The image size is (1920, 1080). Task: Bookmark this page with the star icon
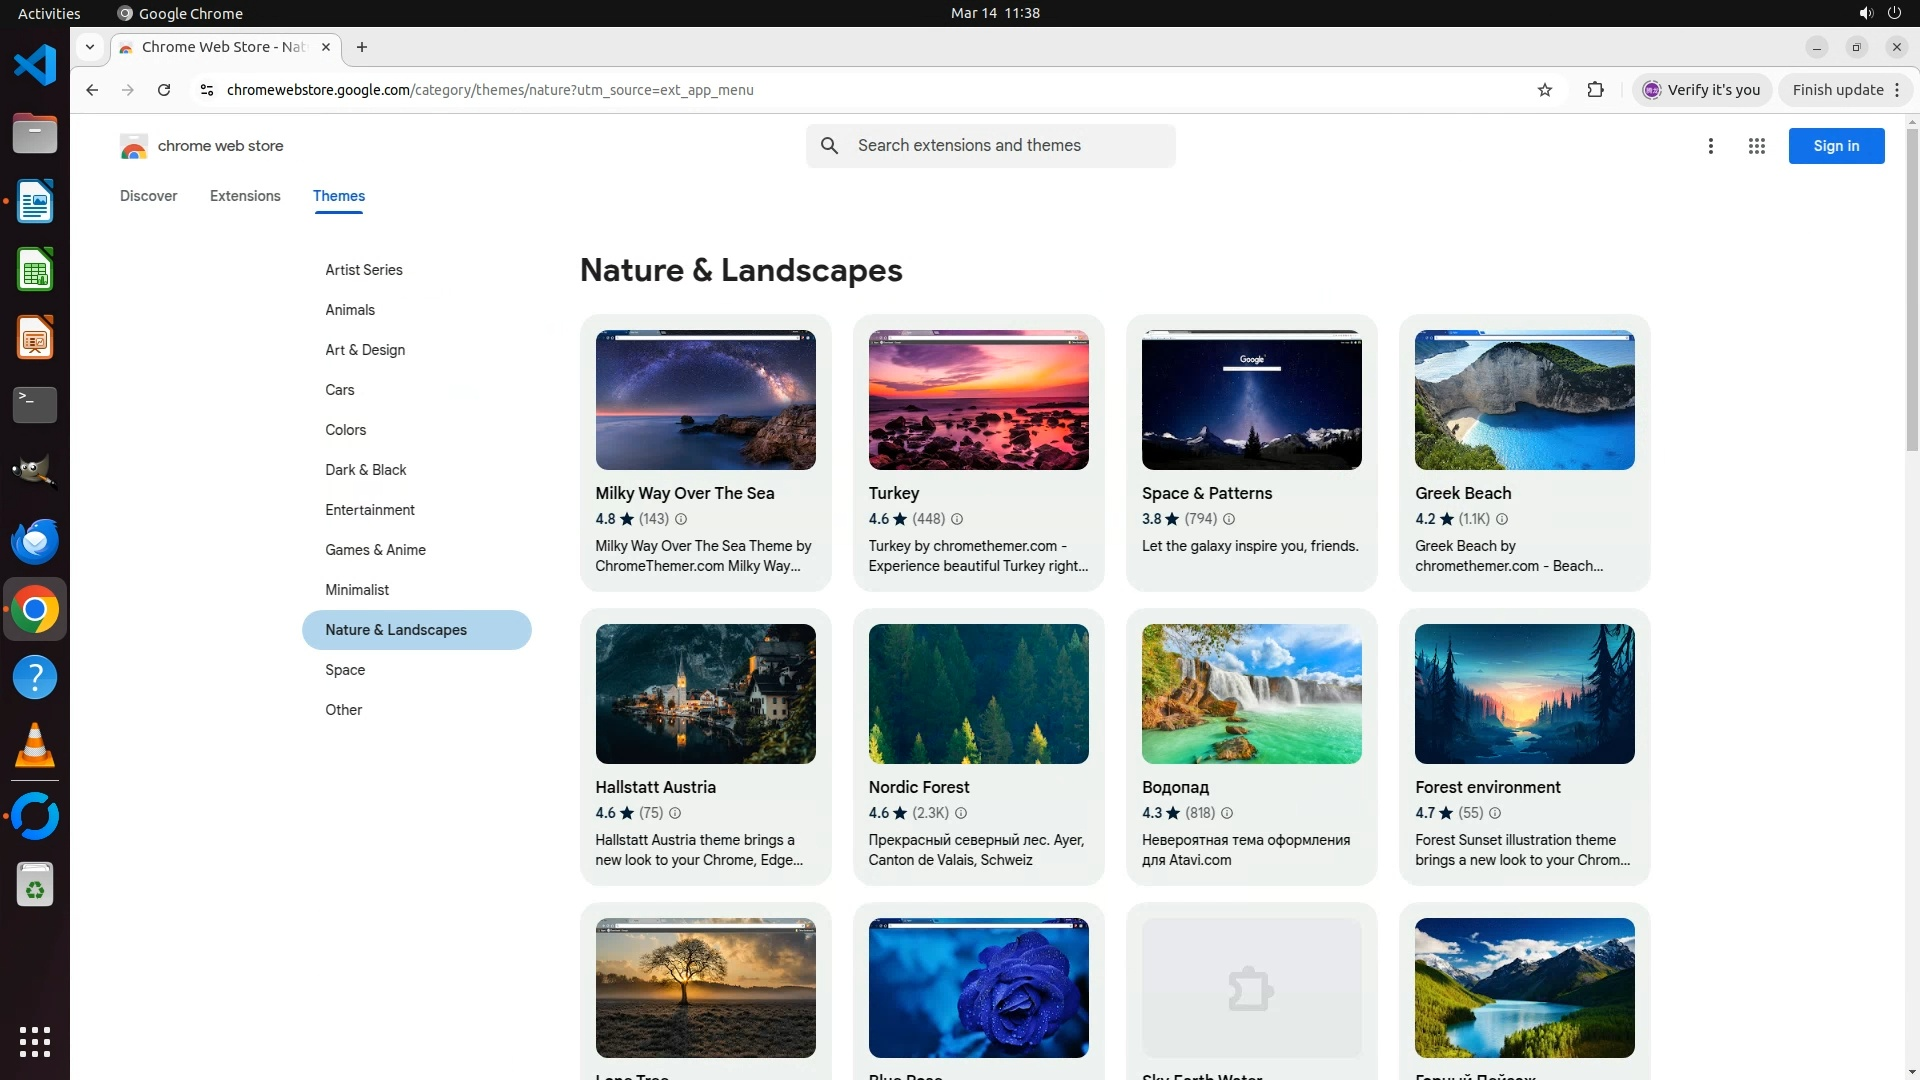(1544, 90)
